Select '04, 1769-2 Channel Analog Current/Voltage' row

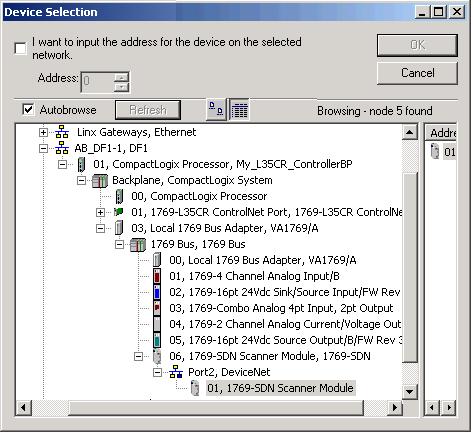point(285,324)
